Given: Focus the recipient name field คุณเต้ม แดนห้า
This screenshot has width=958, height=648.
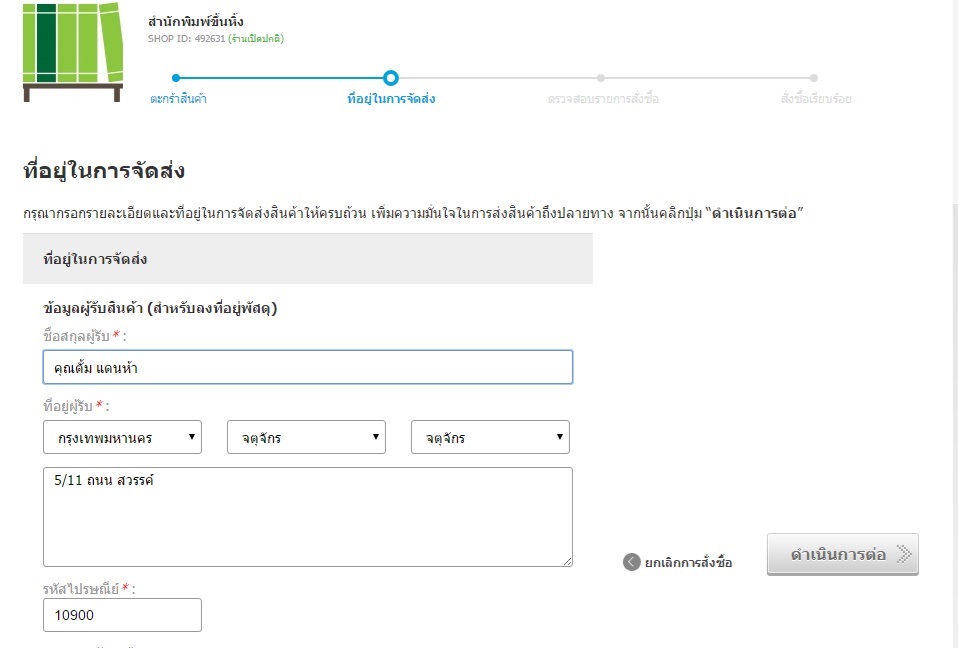Looking at the screenshot, I should pos(308,367).
